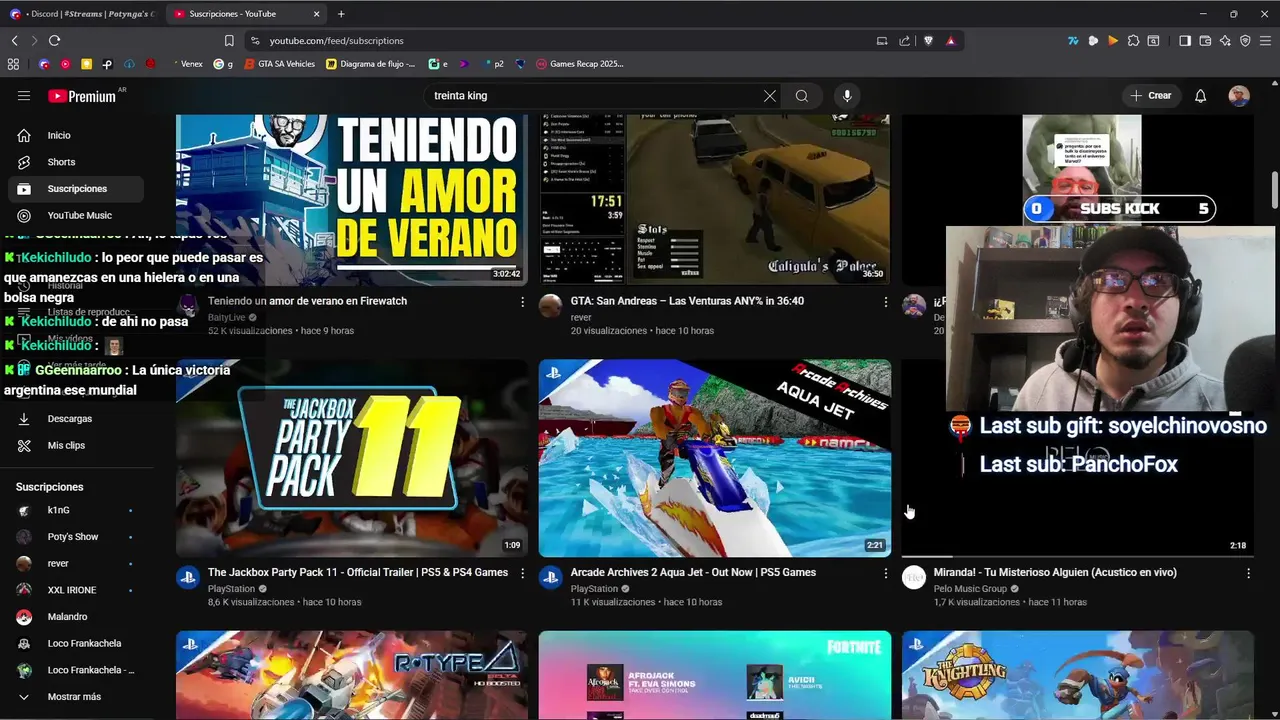Start voice search with the microphone

click(847, 96)
